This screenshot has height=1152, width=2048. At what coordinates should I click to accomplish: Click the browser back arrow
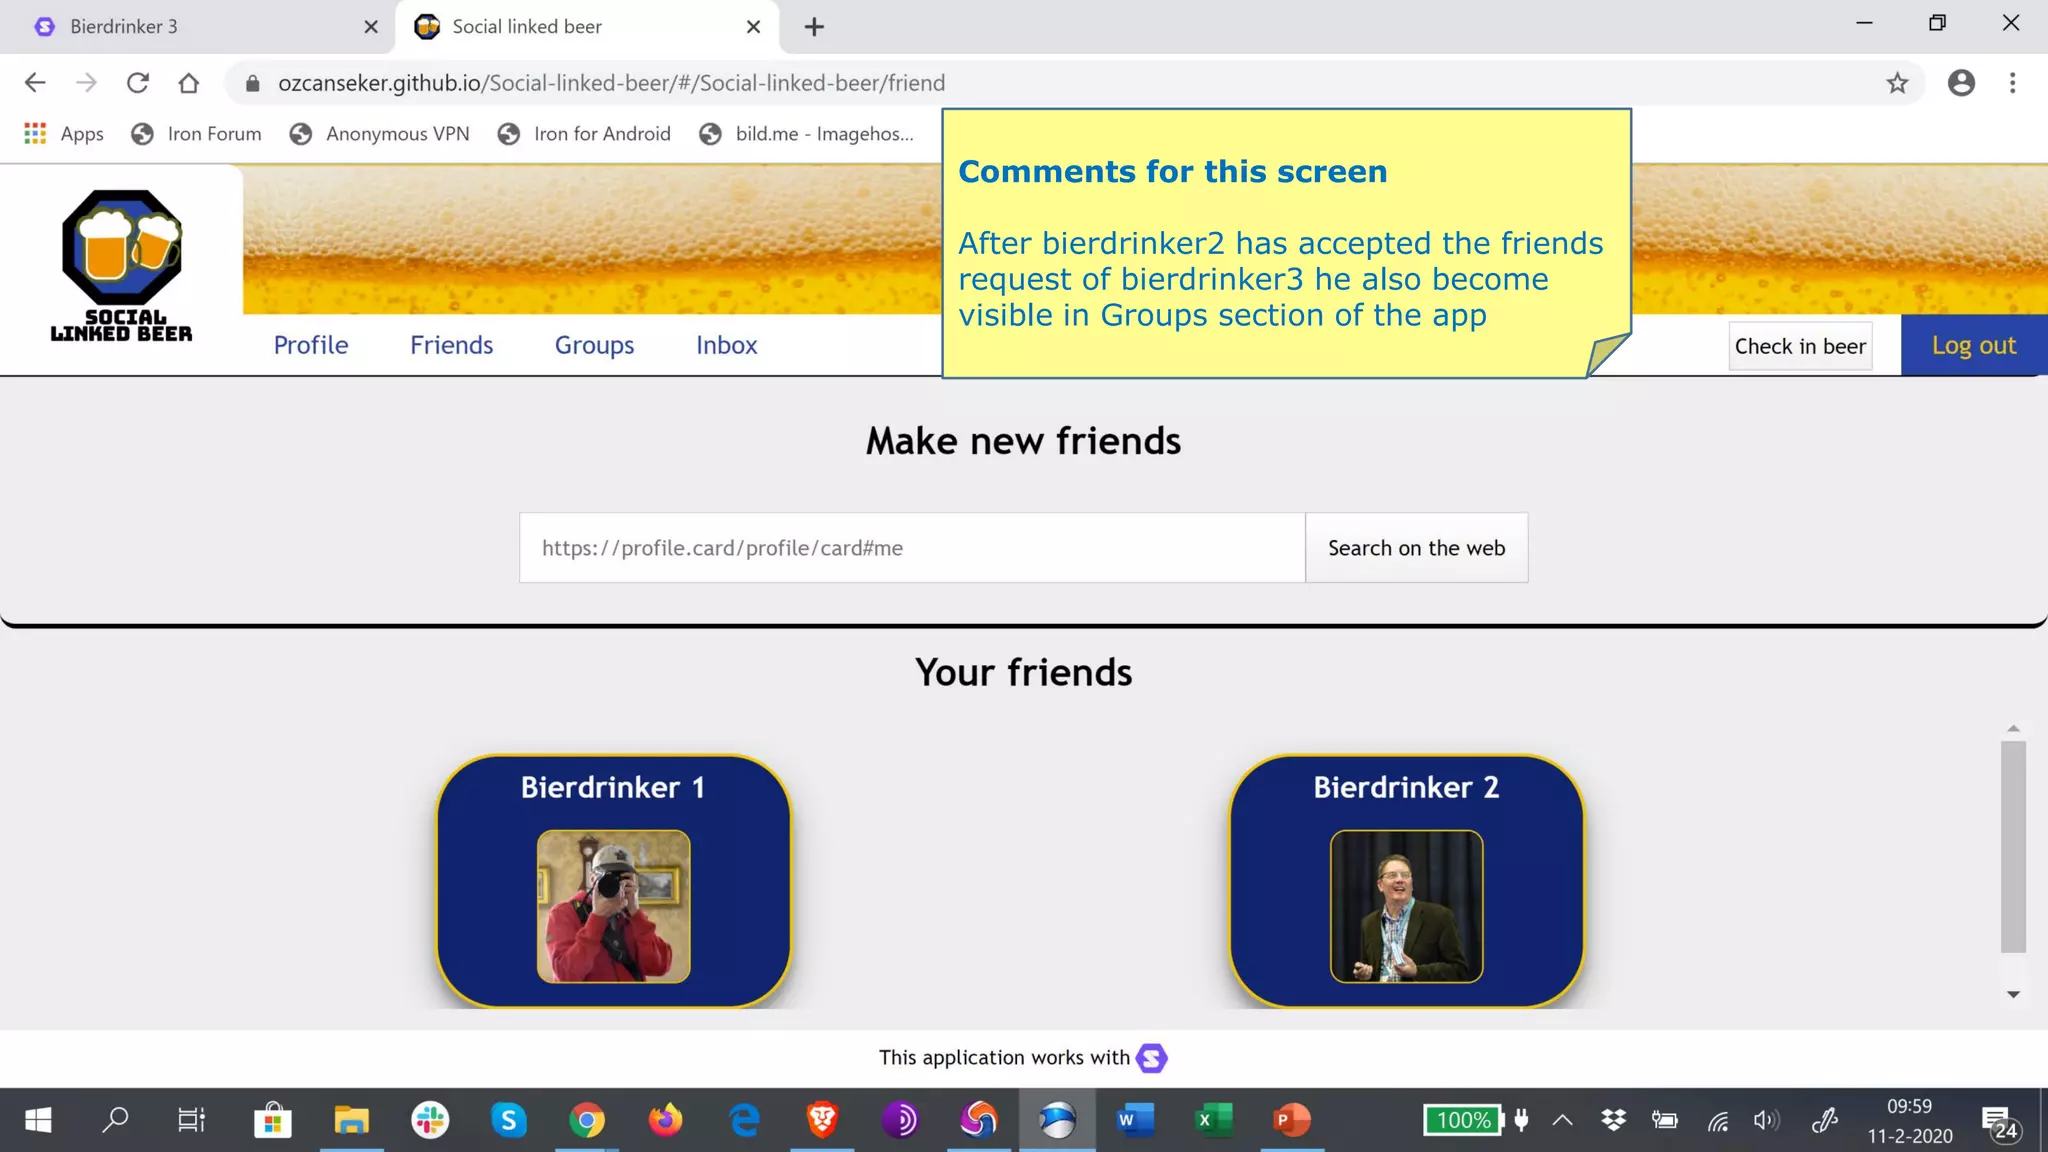[35, 83]
